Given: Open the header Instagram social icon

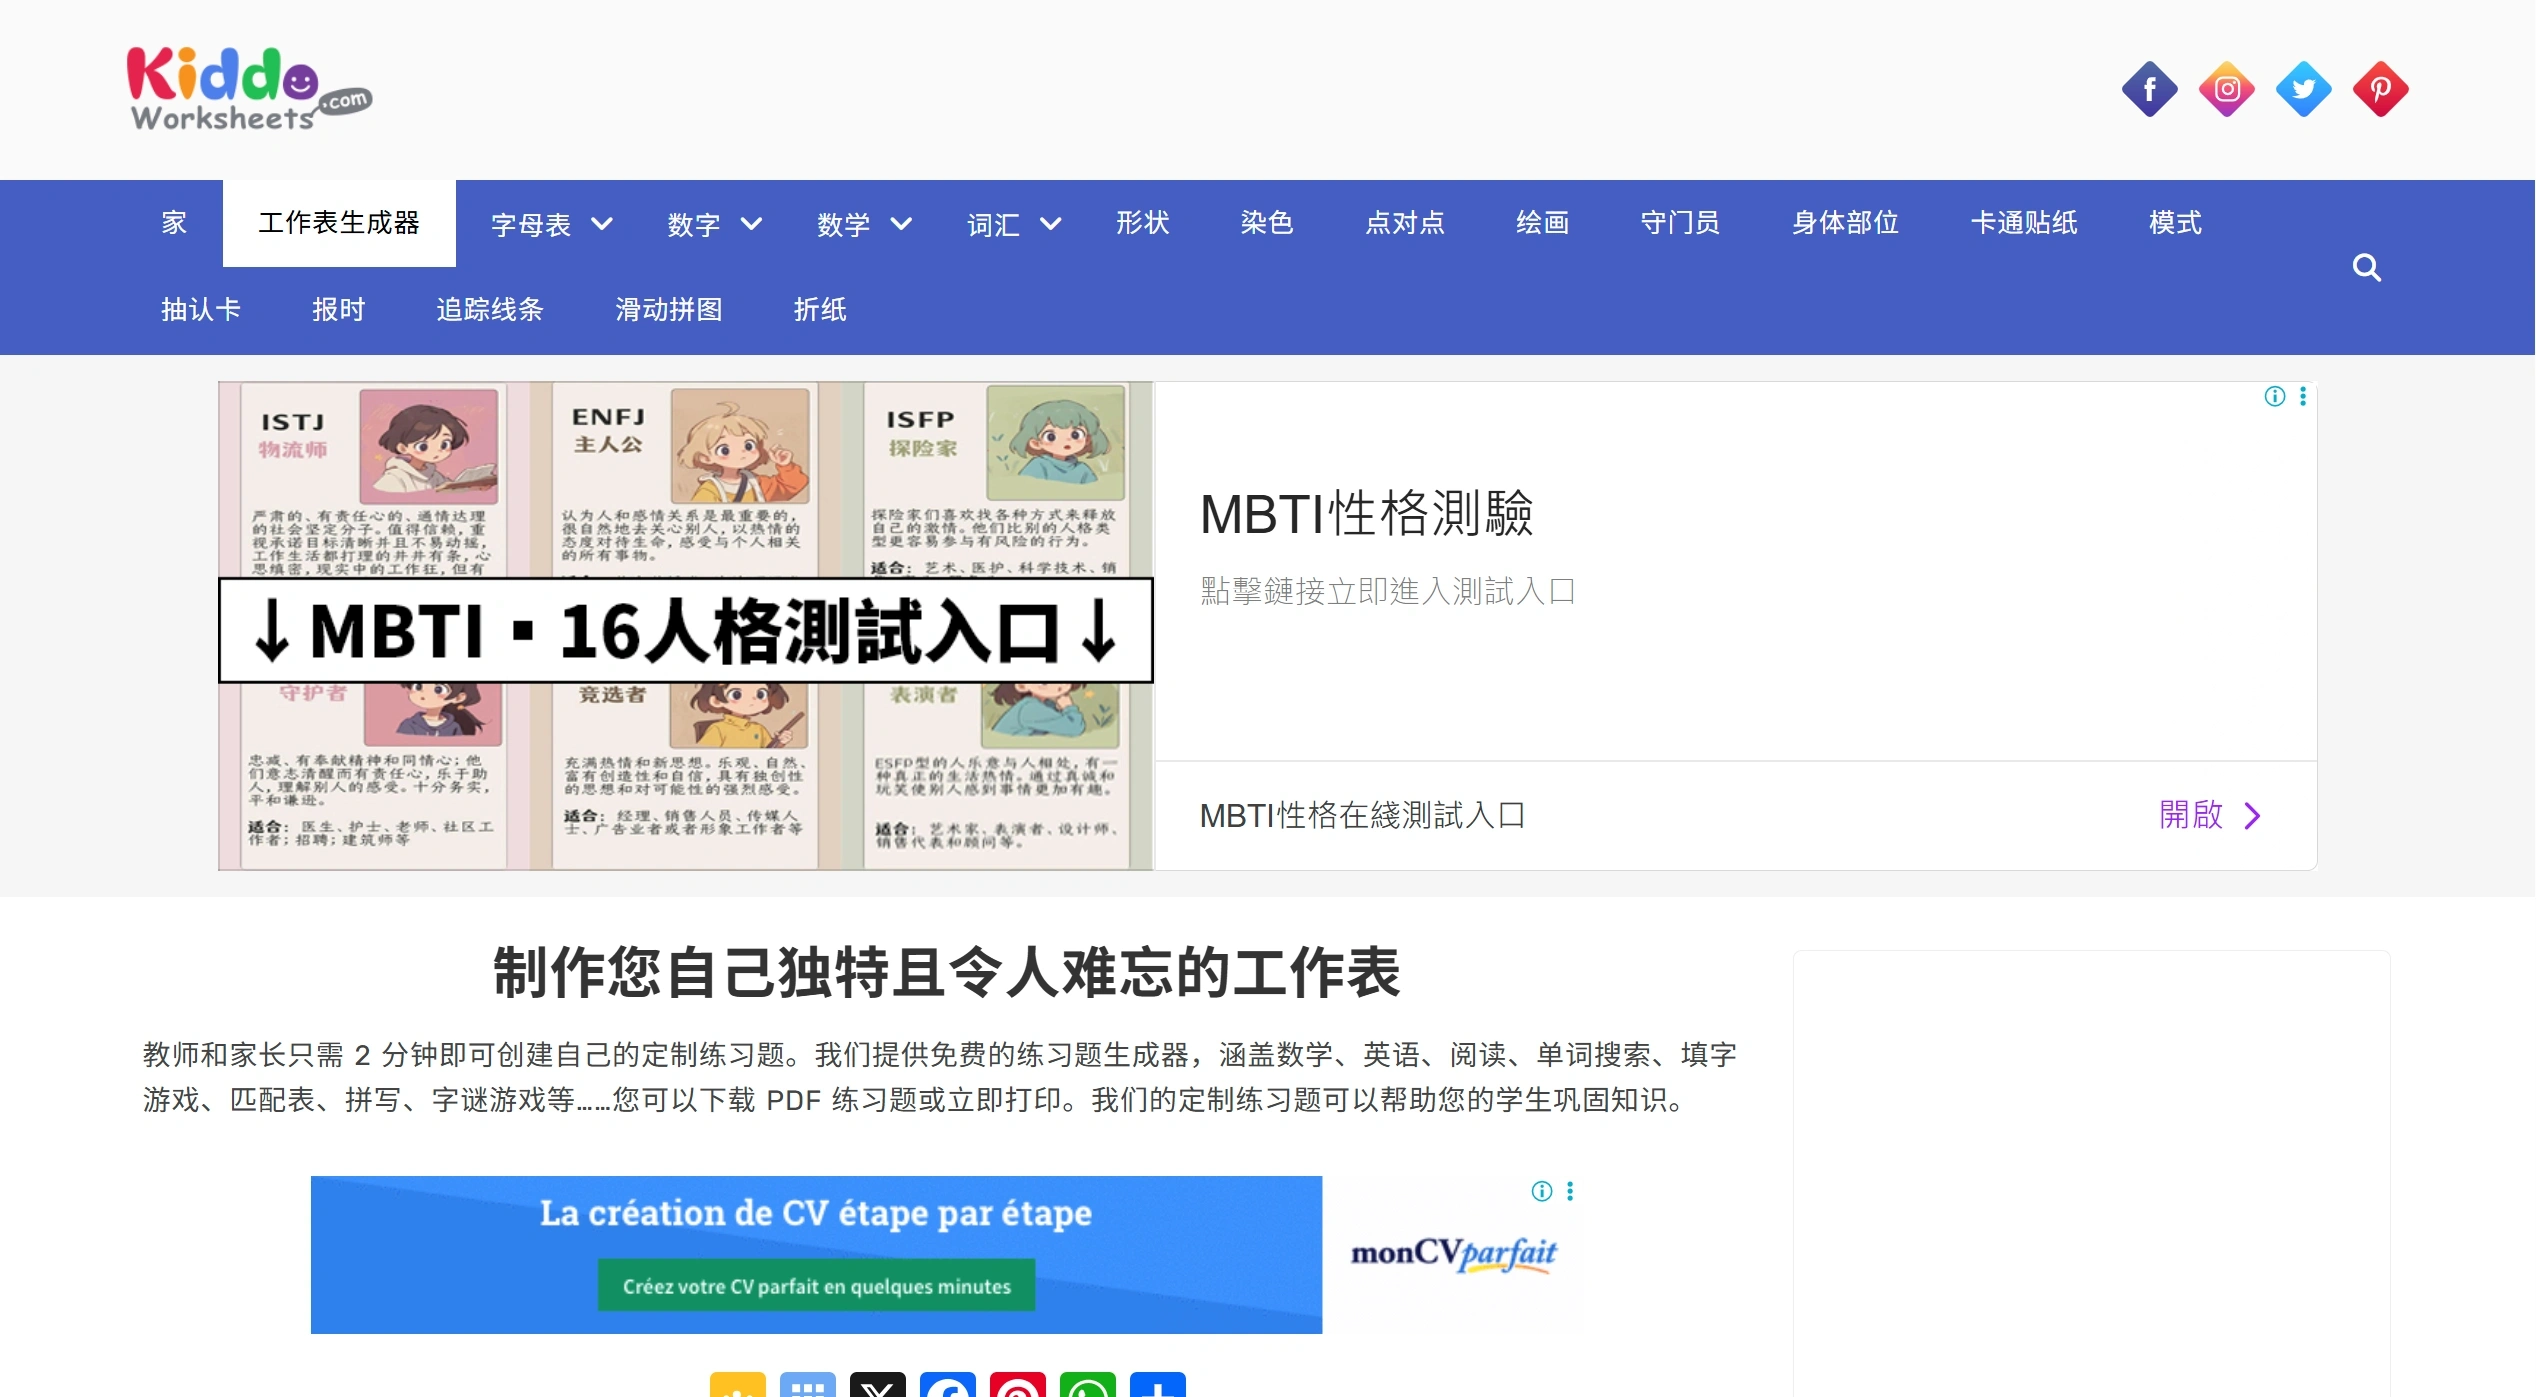Looking at the screenshot, I should (2226, 90).
